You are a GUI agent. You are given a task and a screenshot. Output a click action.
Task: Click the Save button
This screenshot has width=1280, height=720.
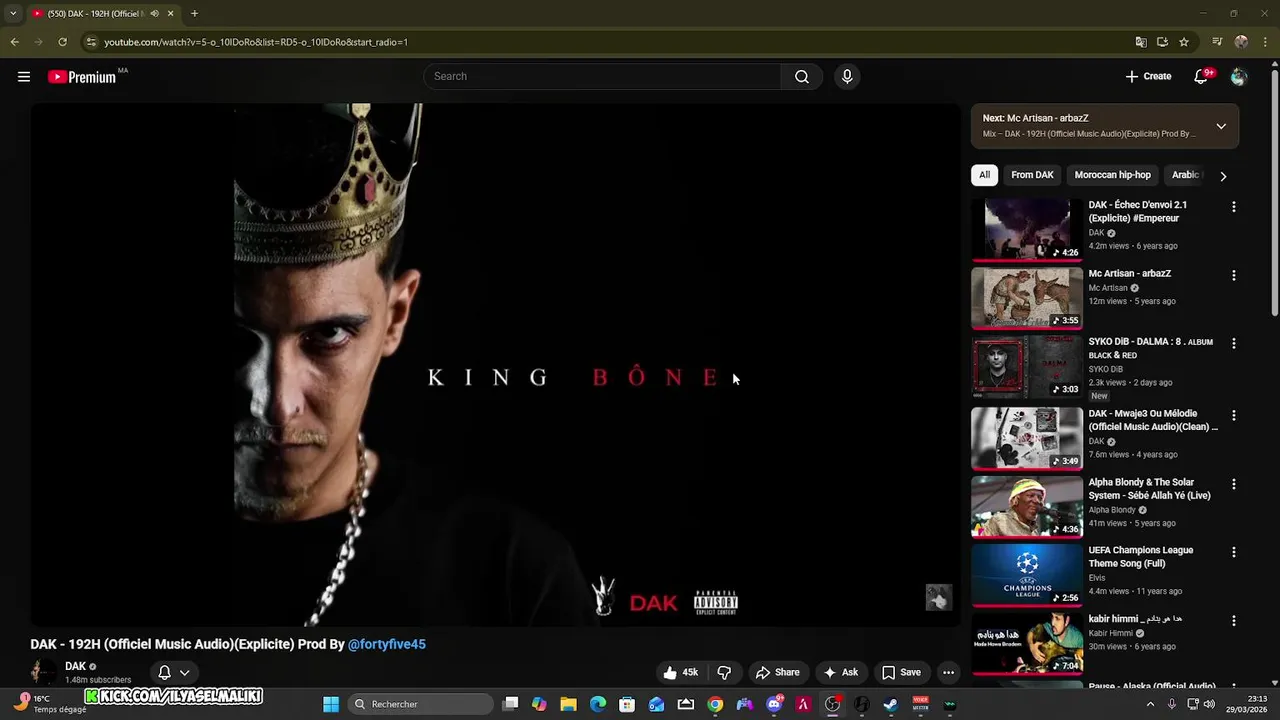tap(901, 672)
